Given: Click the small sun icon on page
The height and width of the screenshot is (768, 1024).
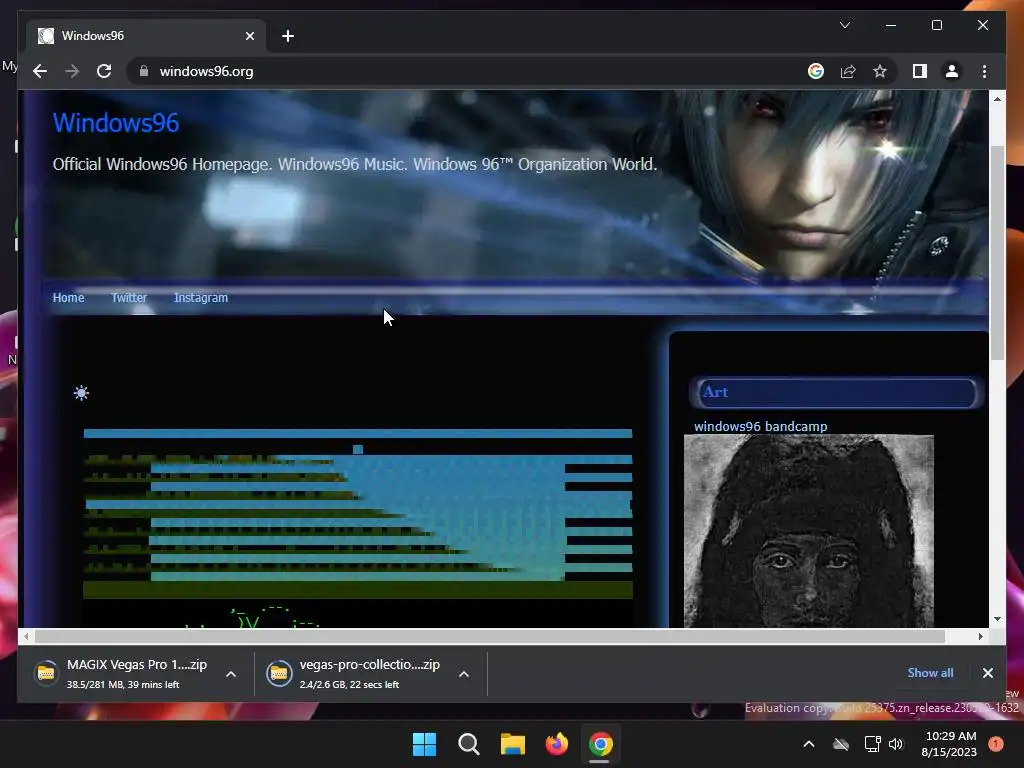Looking at the screenshot, I should 81,393.
